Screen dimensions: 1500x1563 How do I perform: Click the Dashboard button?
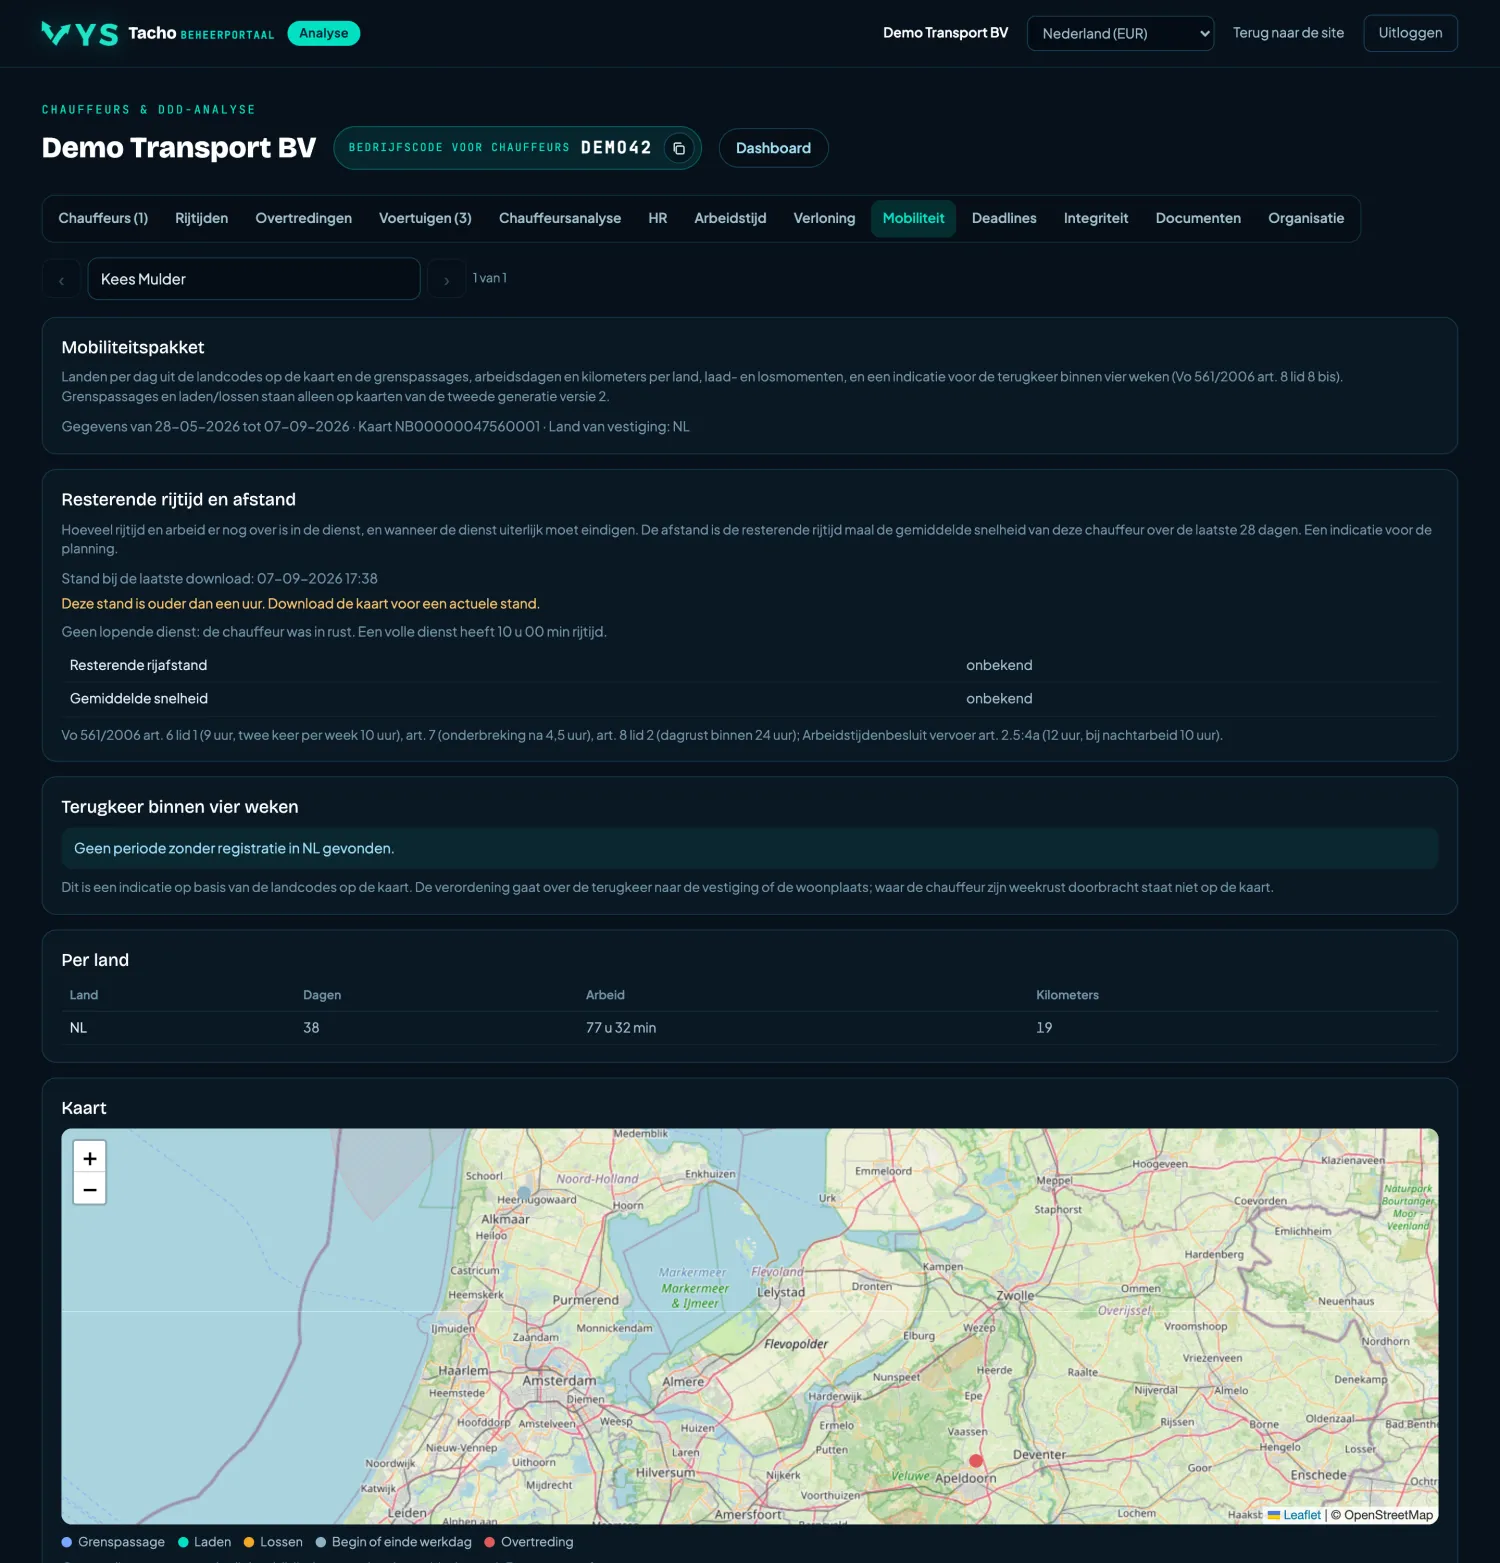point(773,148)
